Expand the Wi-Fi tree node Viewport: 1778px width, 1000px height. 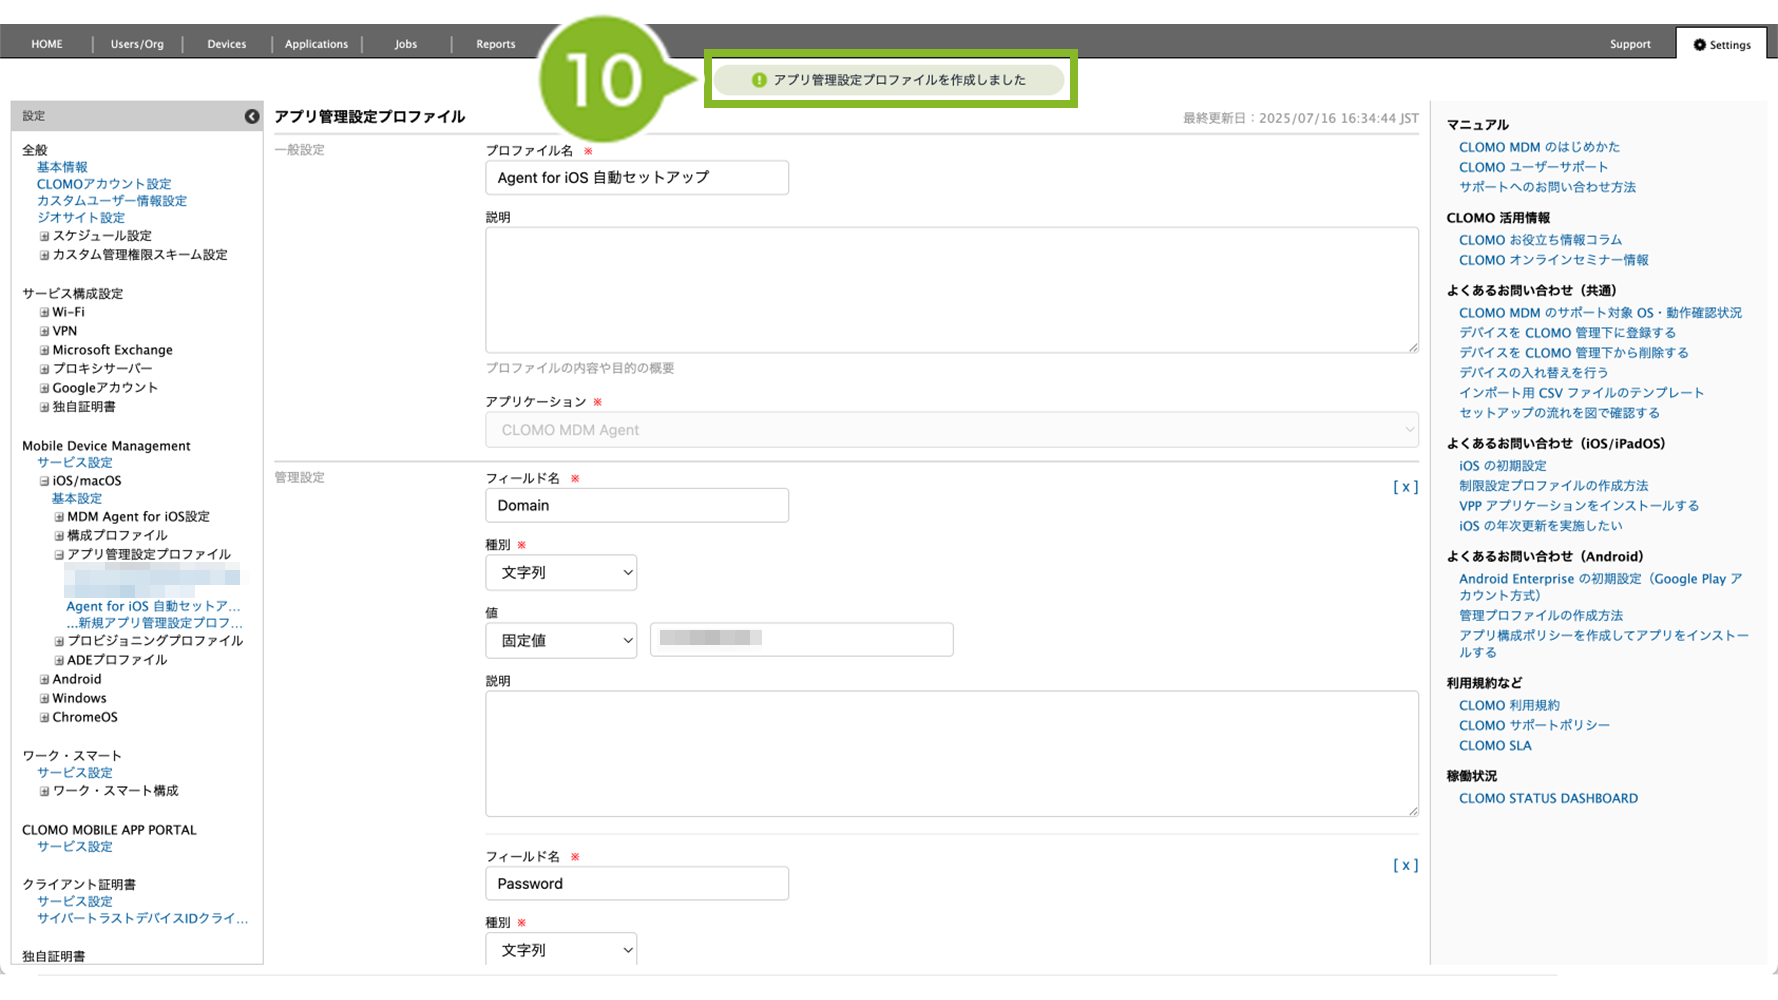44,312
